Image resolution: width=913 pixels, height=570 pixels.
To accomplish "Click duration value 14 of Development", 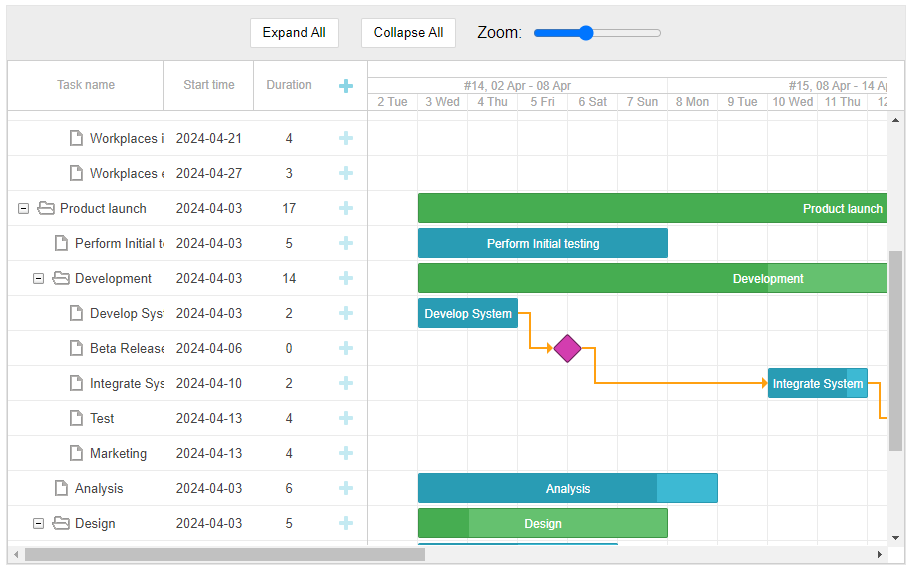I will 289,278.
